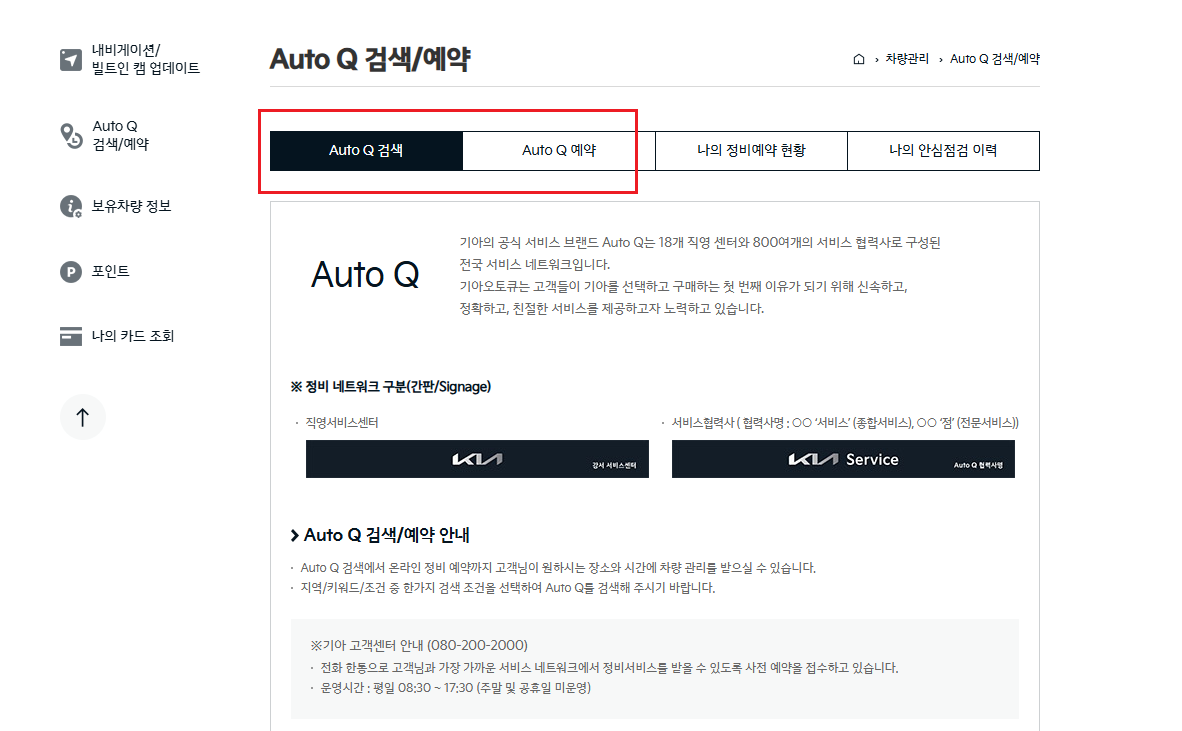This screenshot has height=731, width=1182.
Task: Click the home icon in the breadcrumb
Action: (858, 58)
